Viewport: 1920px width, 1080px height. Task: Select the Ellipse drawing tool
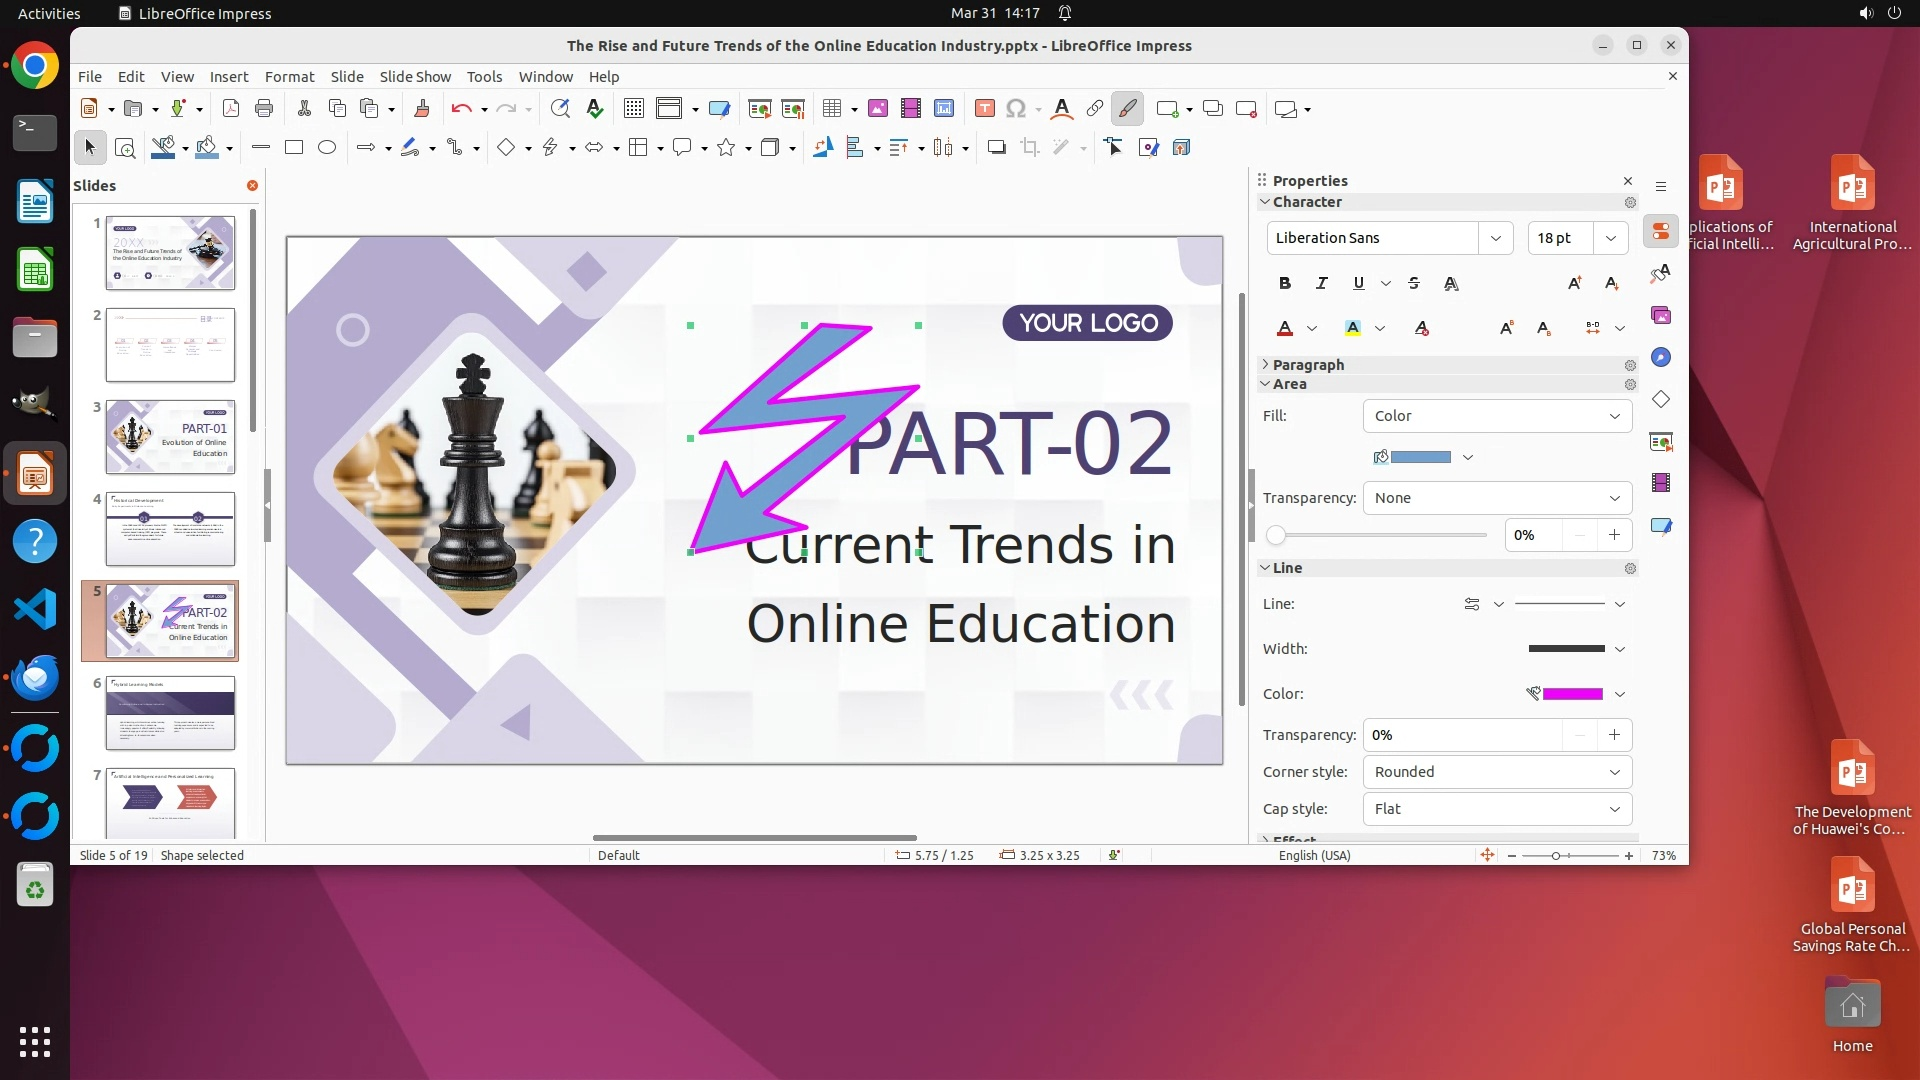click(327, 148)
